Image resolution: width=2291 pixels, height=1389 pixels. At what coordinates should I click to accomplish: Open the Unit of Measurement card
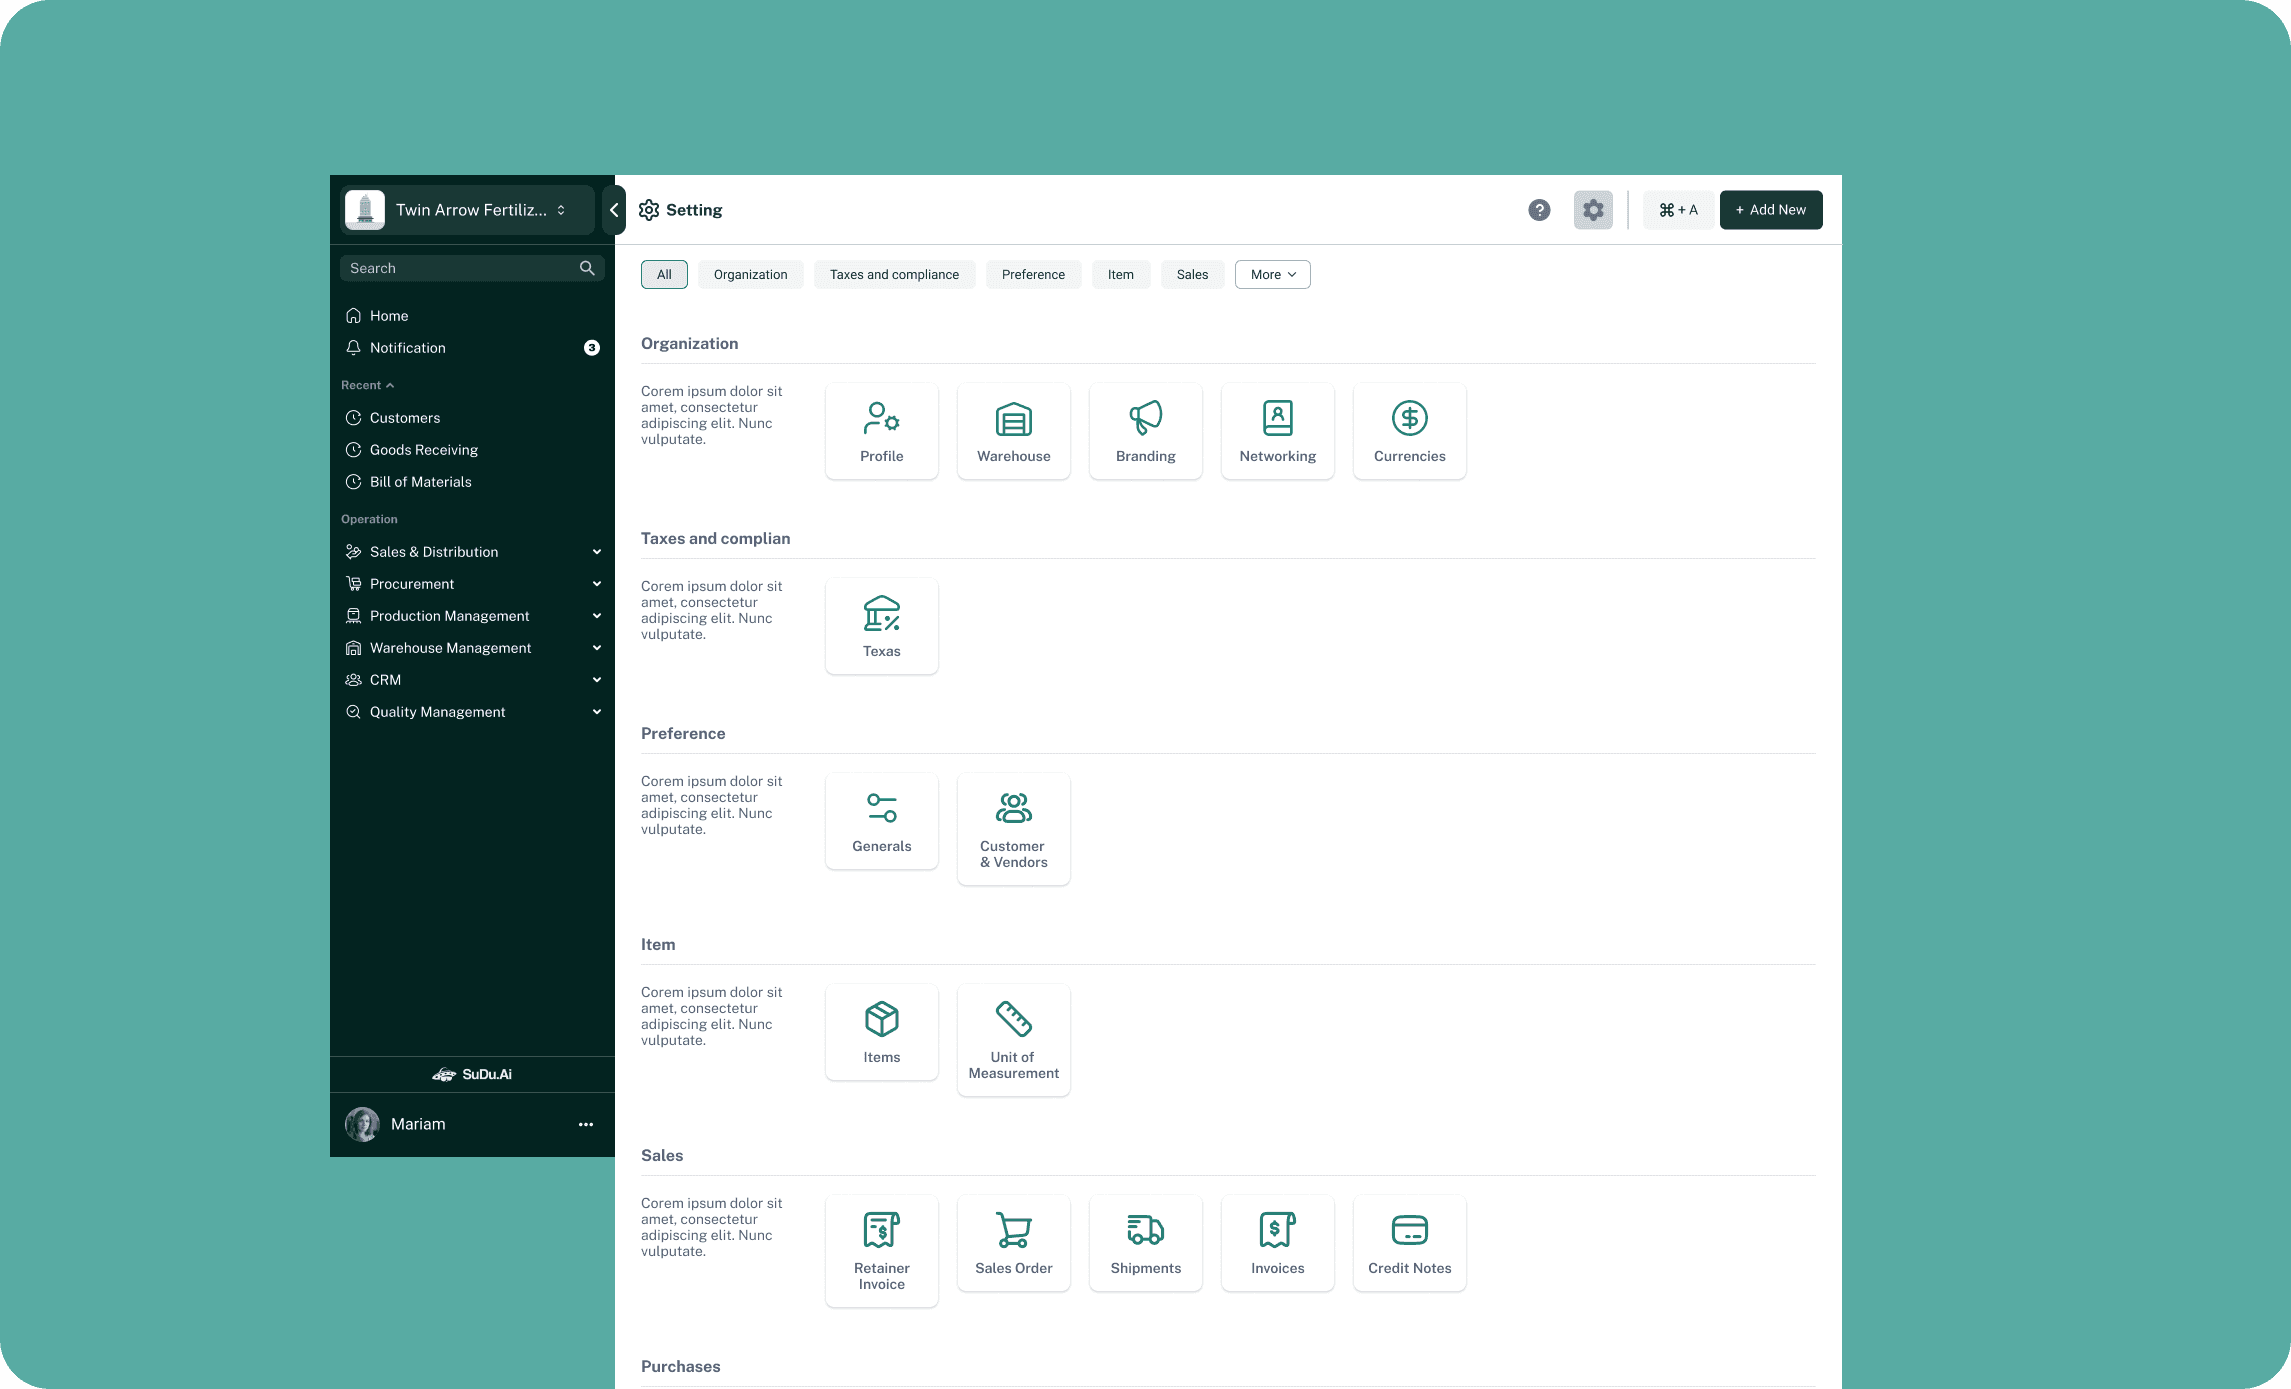point(1013,1040)
